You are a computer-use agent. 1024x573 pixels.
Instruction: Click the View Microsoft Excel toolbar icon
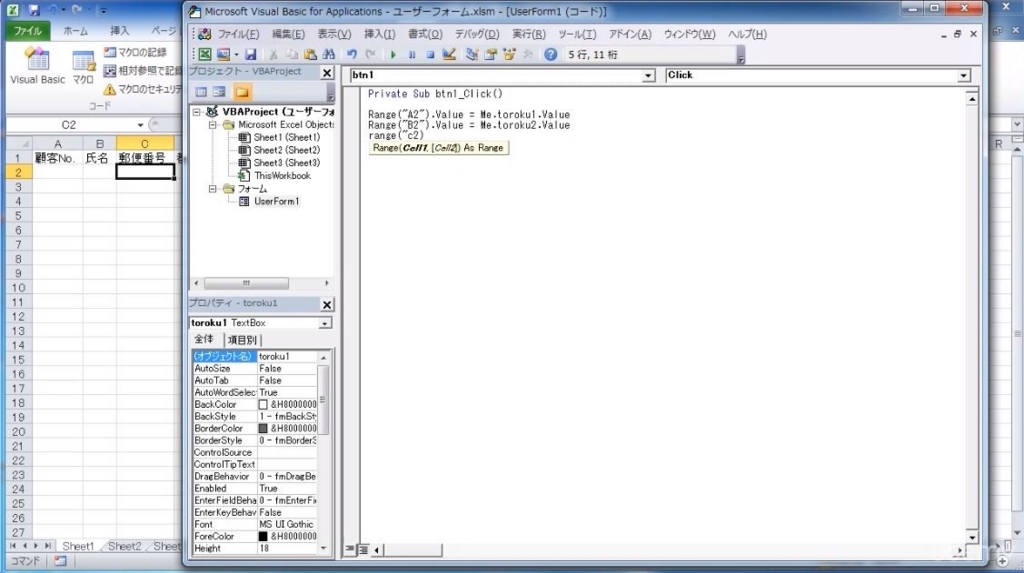tap(205, 54)
